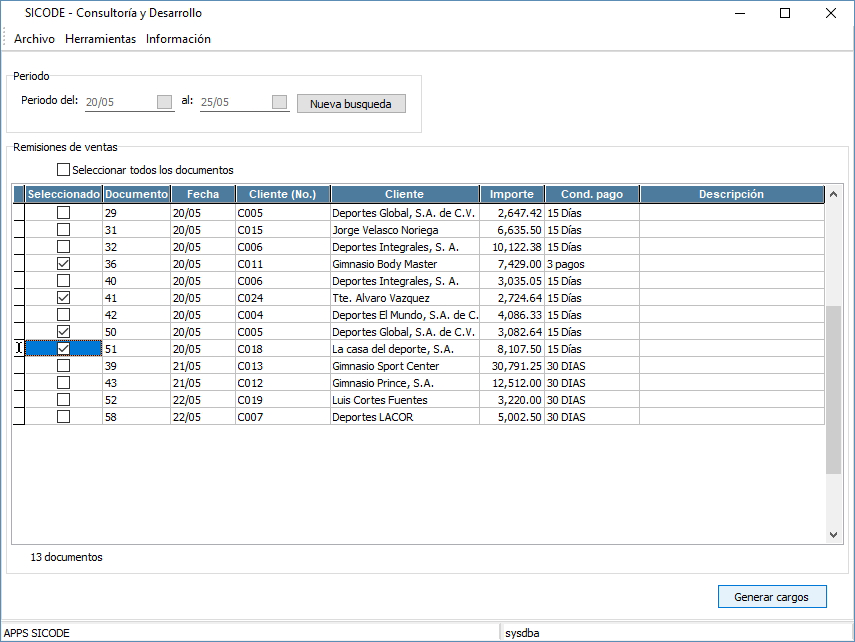
Task: Sort by the Importe column header
Action: point(512,194)
